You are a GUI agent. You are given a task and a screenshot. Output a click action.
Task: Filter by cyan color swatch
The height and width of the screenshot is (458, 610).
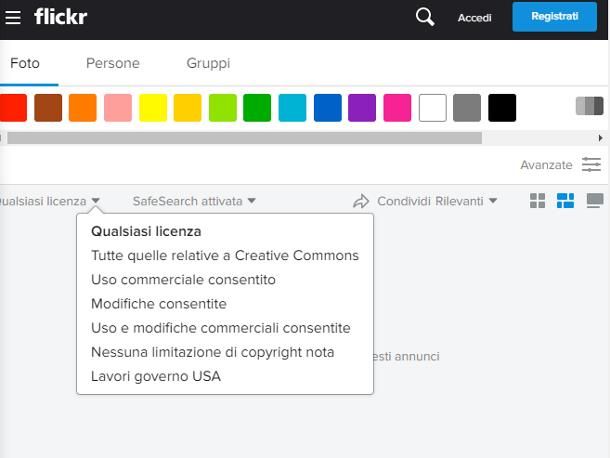(x=292, y=108)
